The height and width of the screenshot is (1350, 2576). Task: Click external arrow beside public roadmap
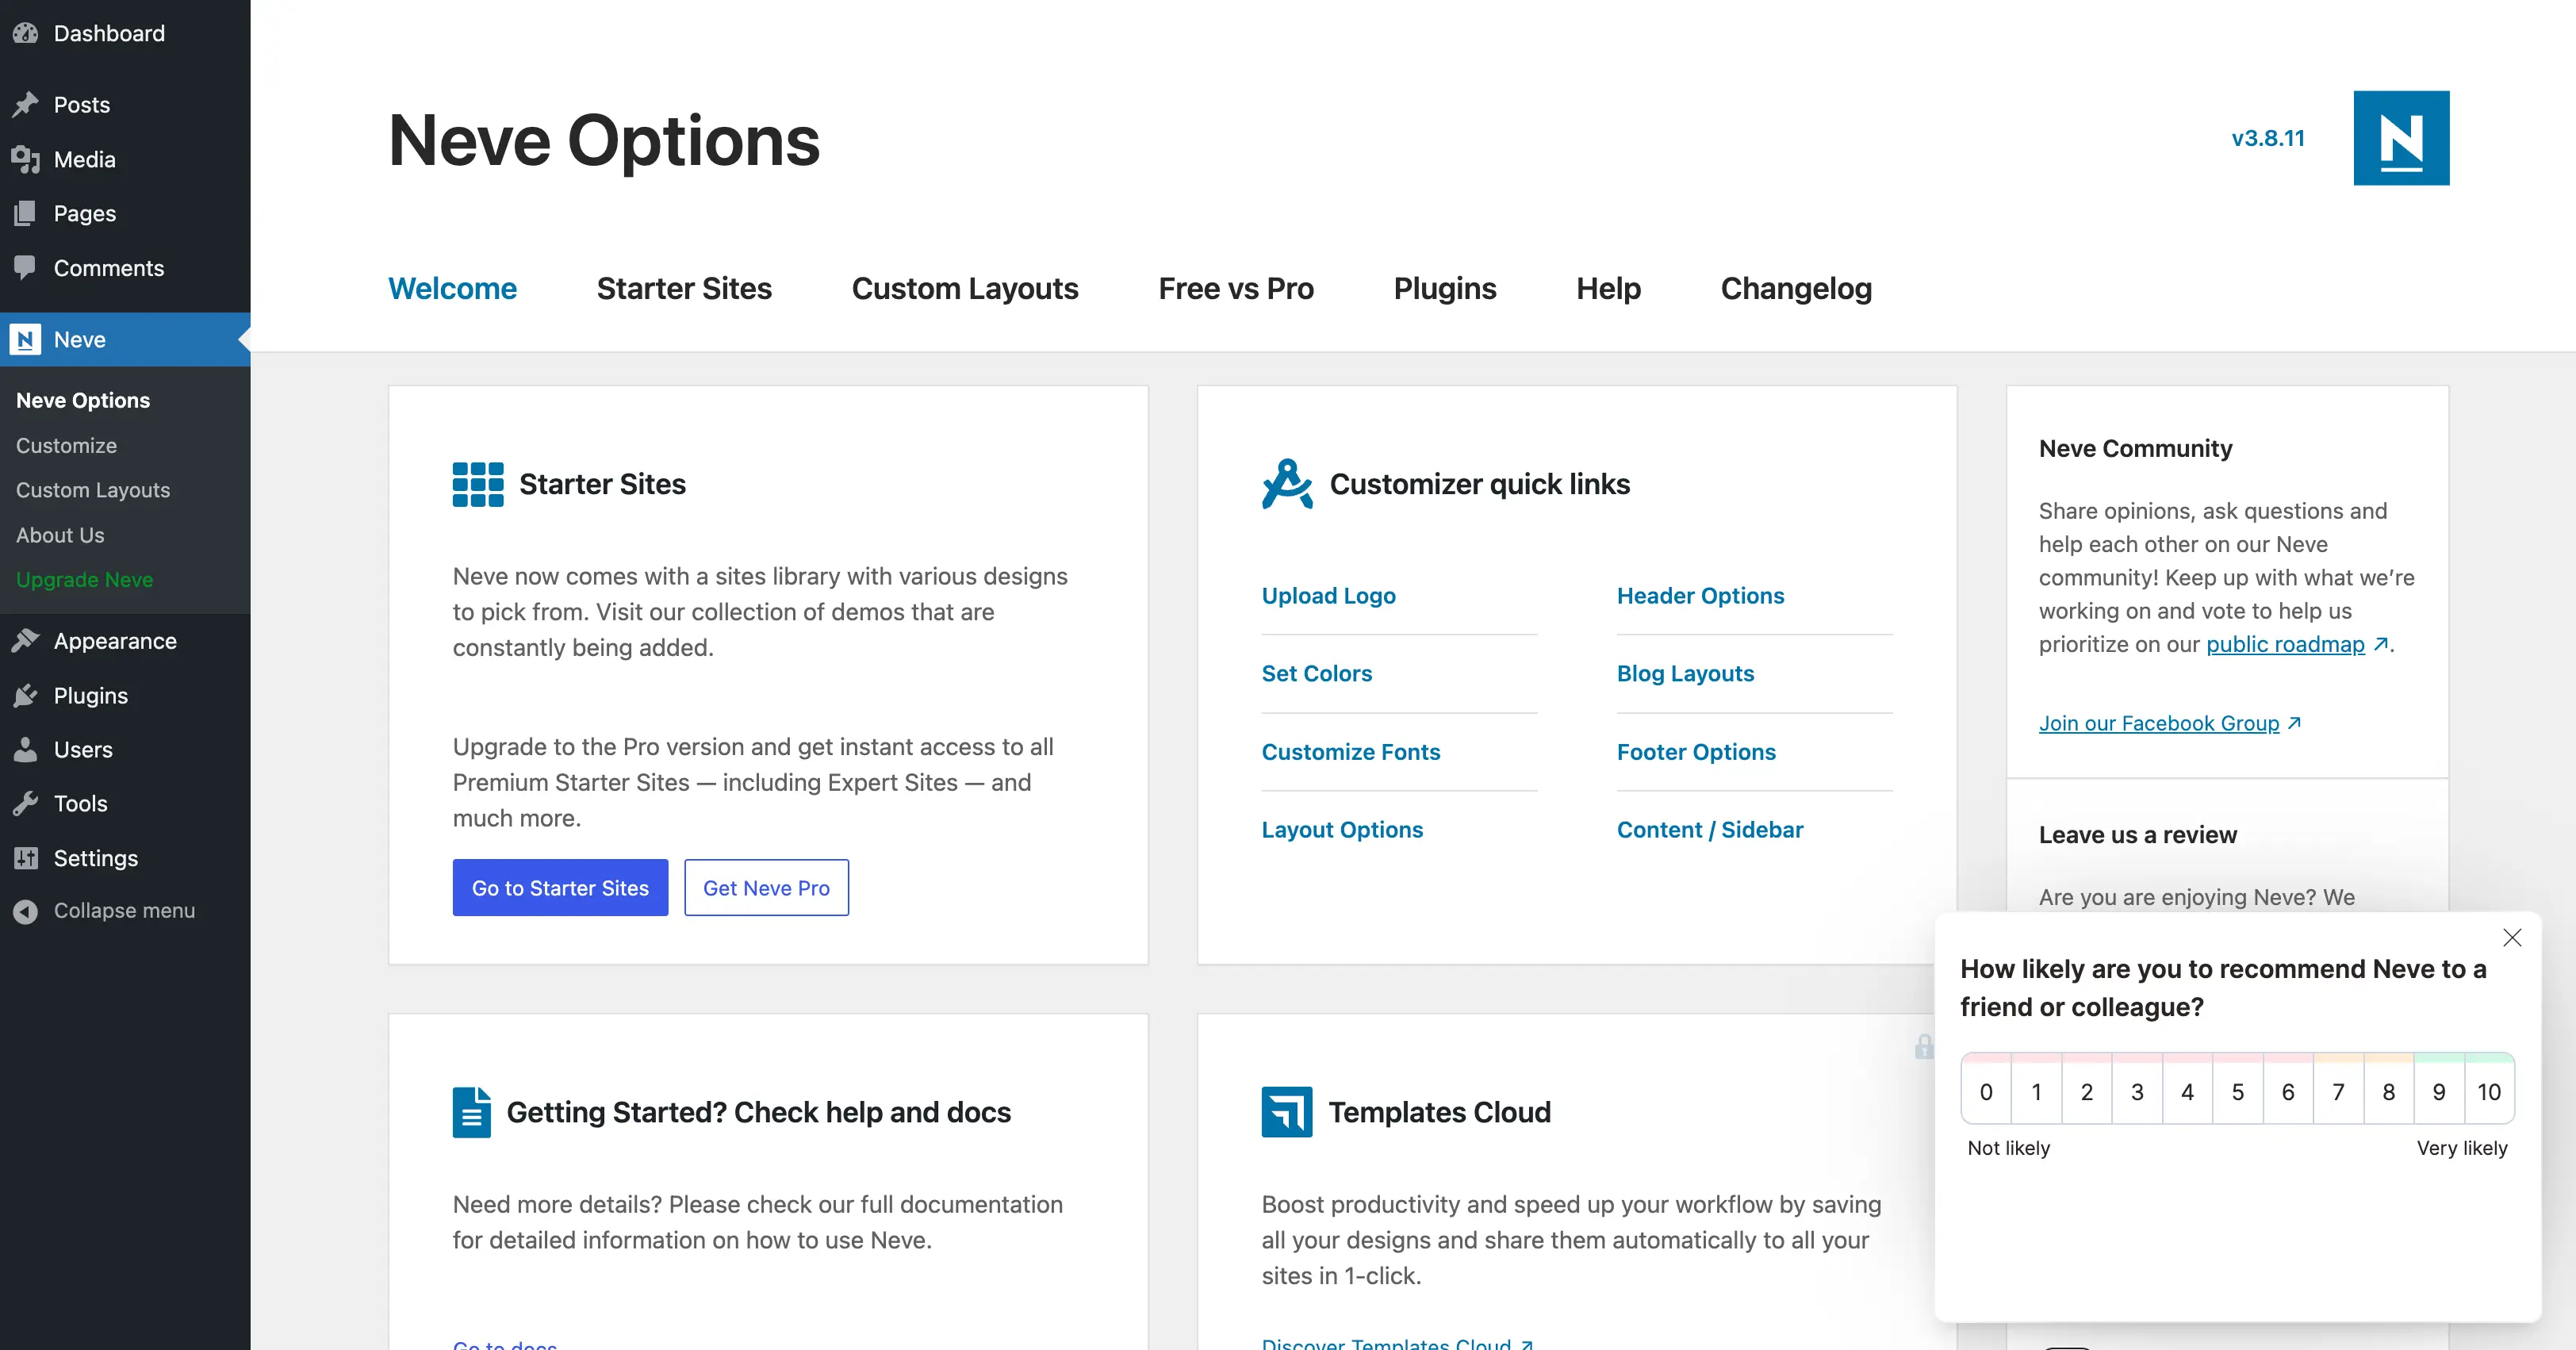point(2381,645)
